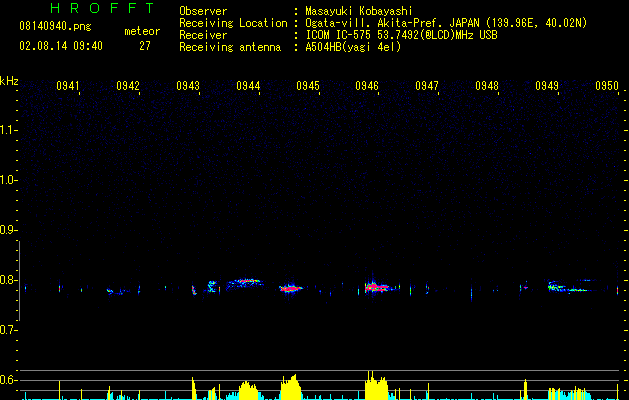Click the antenna text A504HB(yagi 4el)
629x400 pixels.
point(353,47)
